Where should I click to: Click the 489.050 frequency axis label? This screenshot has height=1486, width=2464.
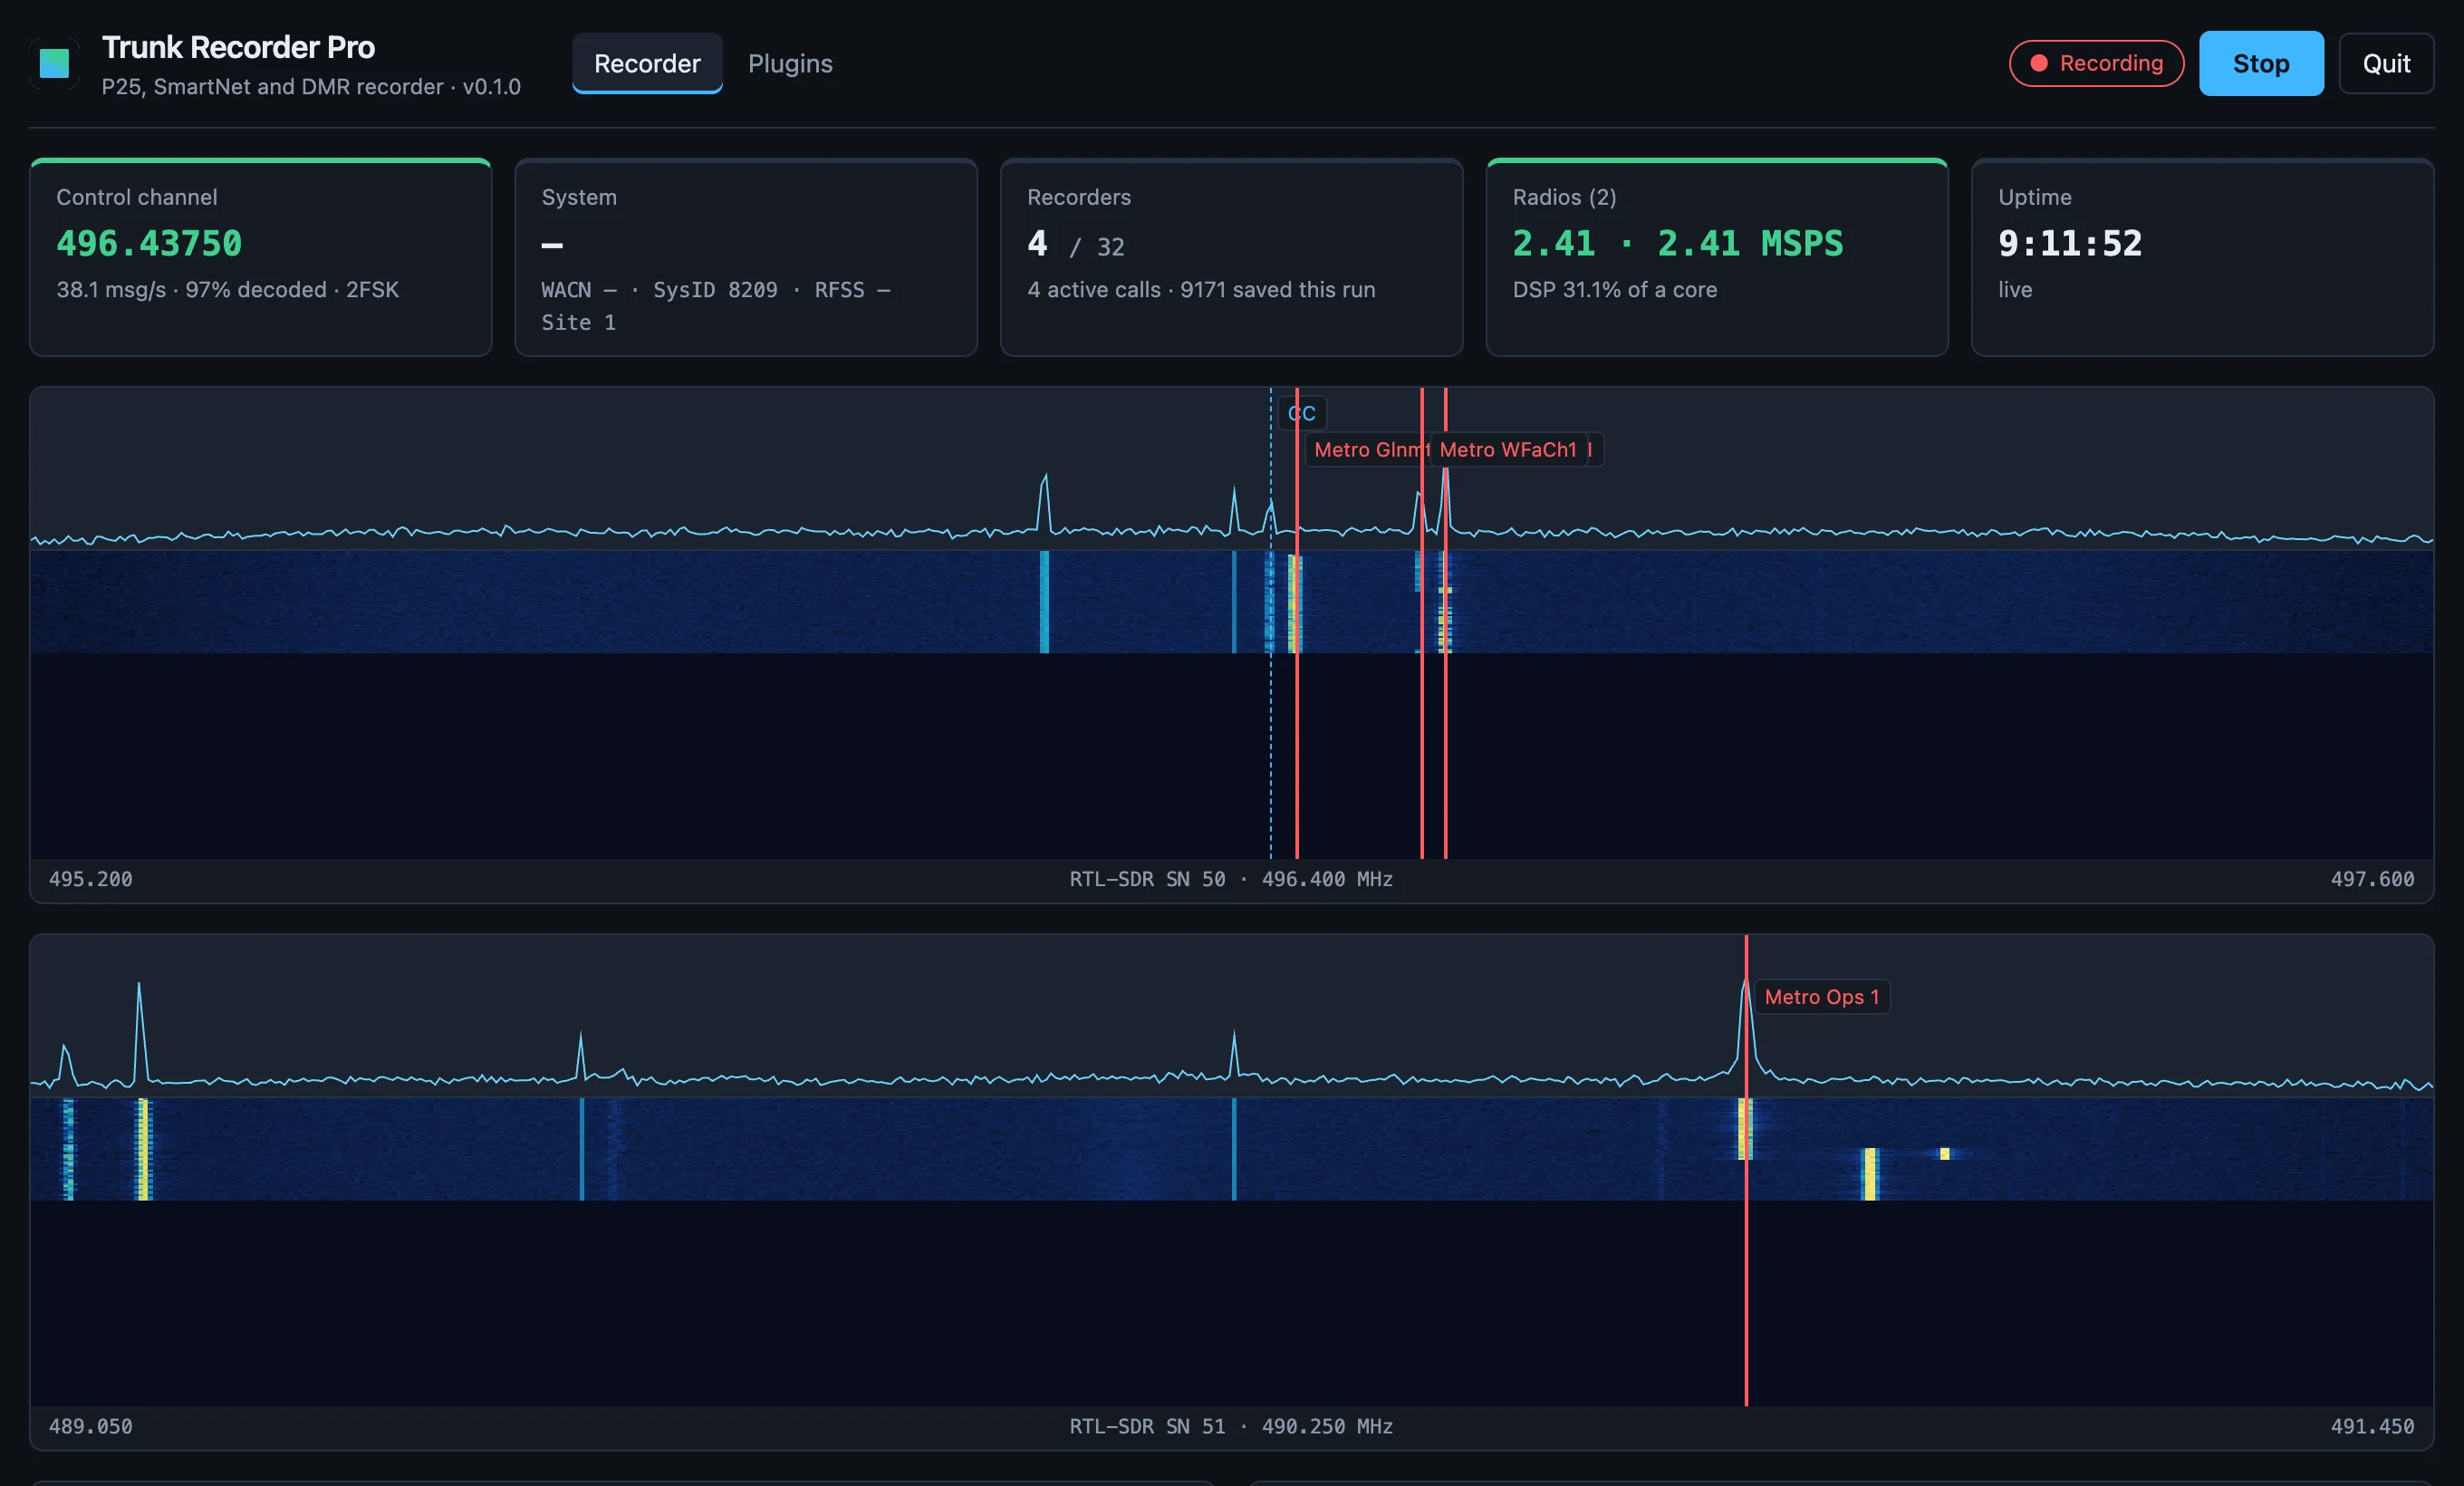[90, 1426]
